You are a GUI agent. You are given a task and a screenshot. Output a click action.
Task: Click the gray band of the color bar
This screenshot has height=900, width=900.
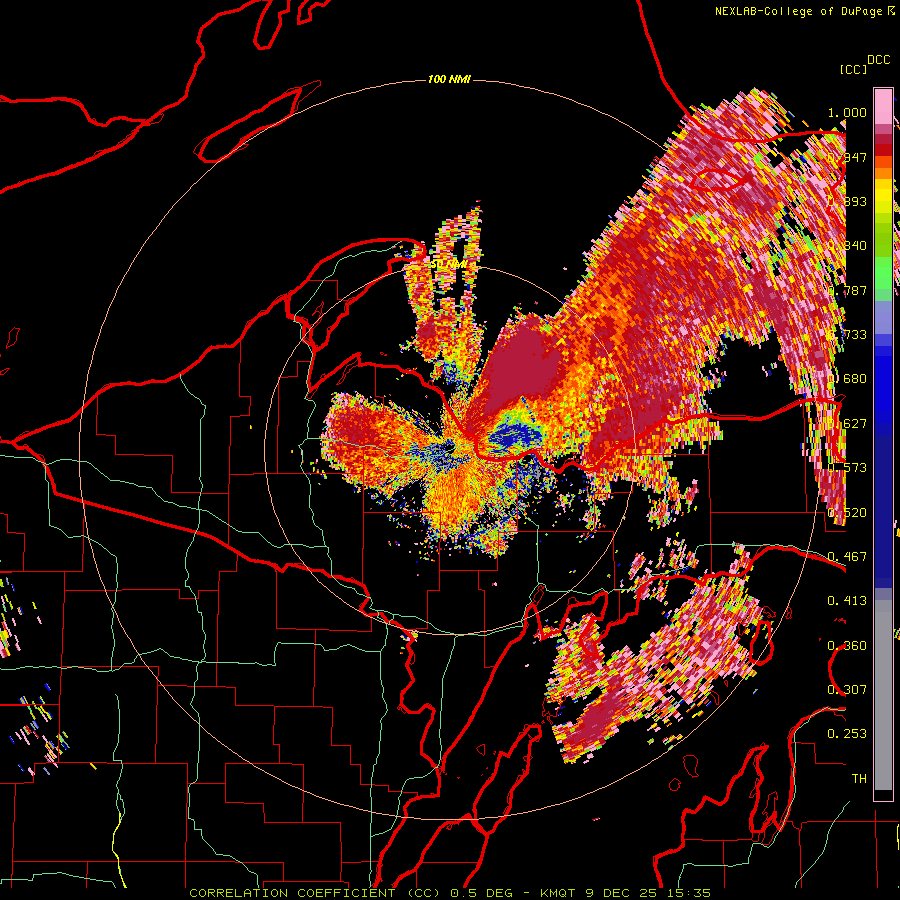883,695
